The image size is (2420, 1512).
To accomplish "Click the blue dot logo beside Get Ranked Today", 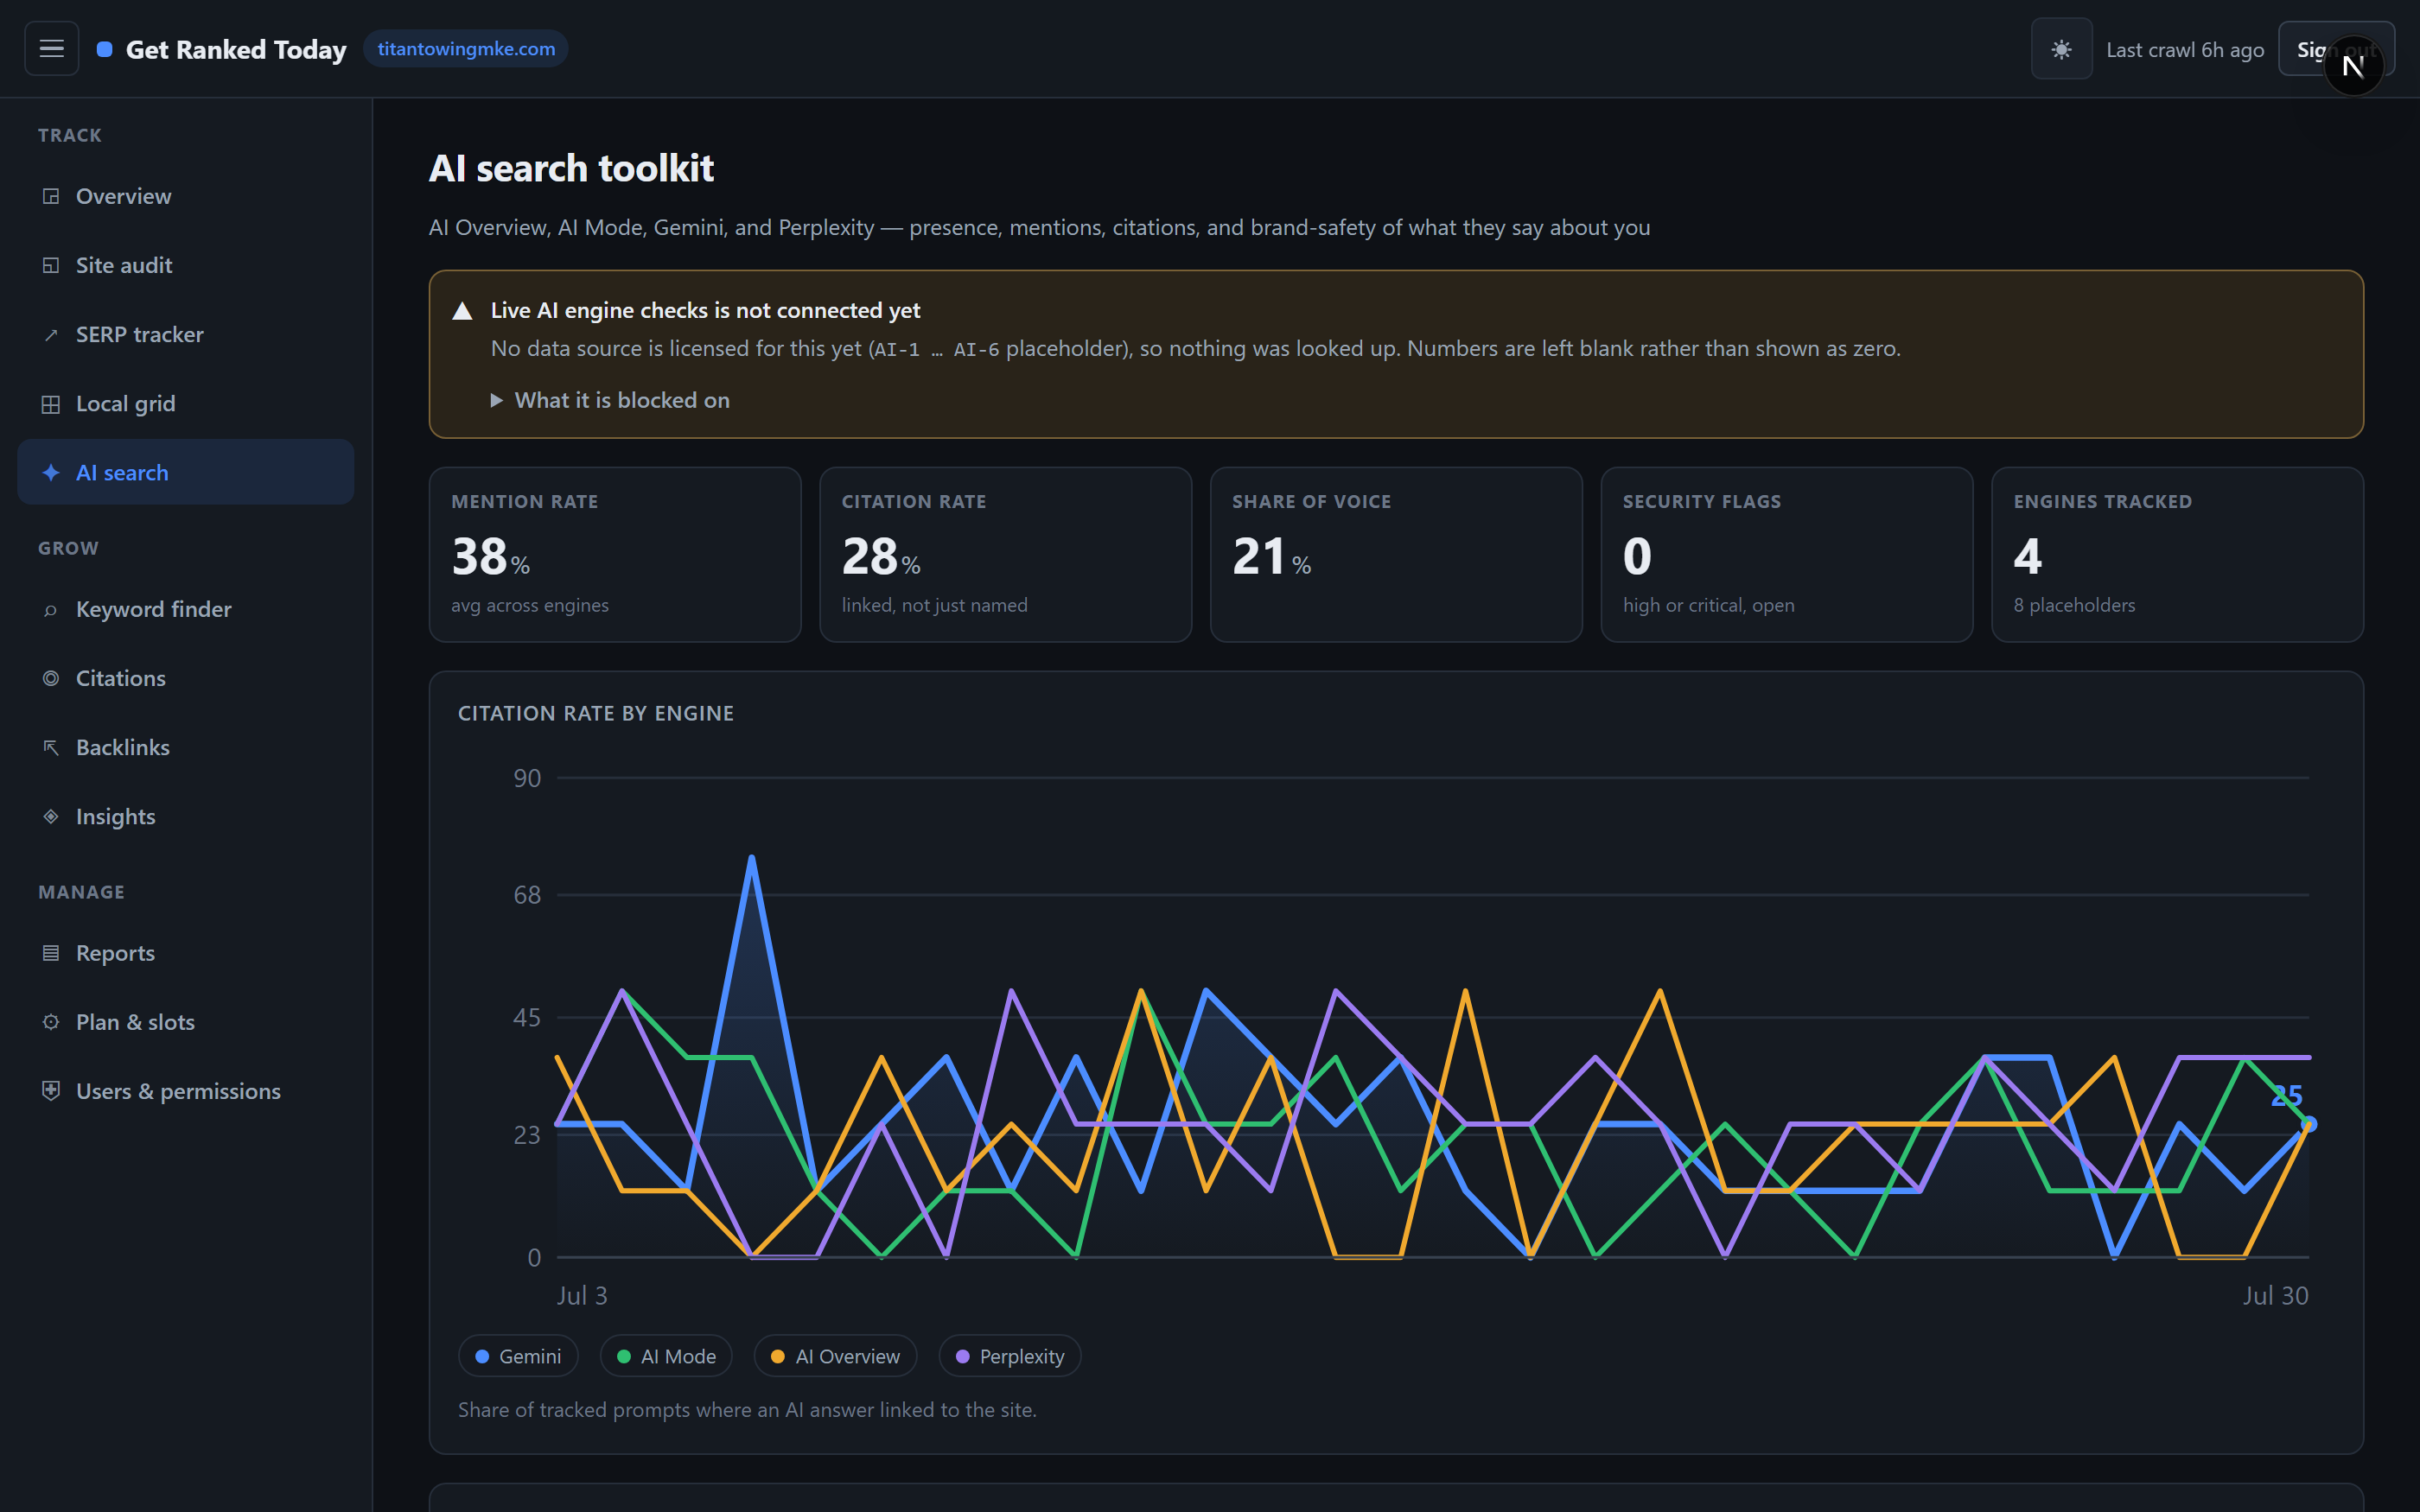I will coord(104,49).
